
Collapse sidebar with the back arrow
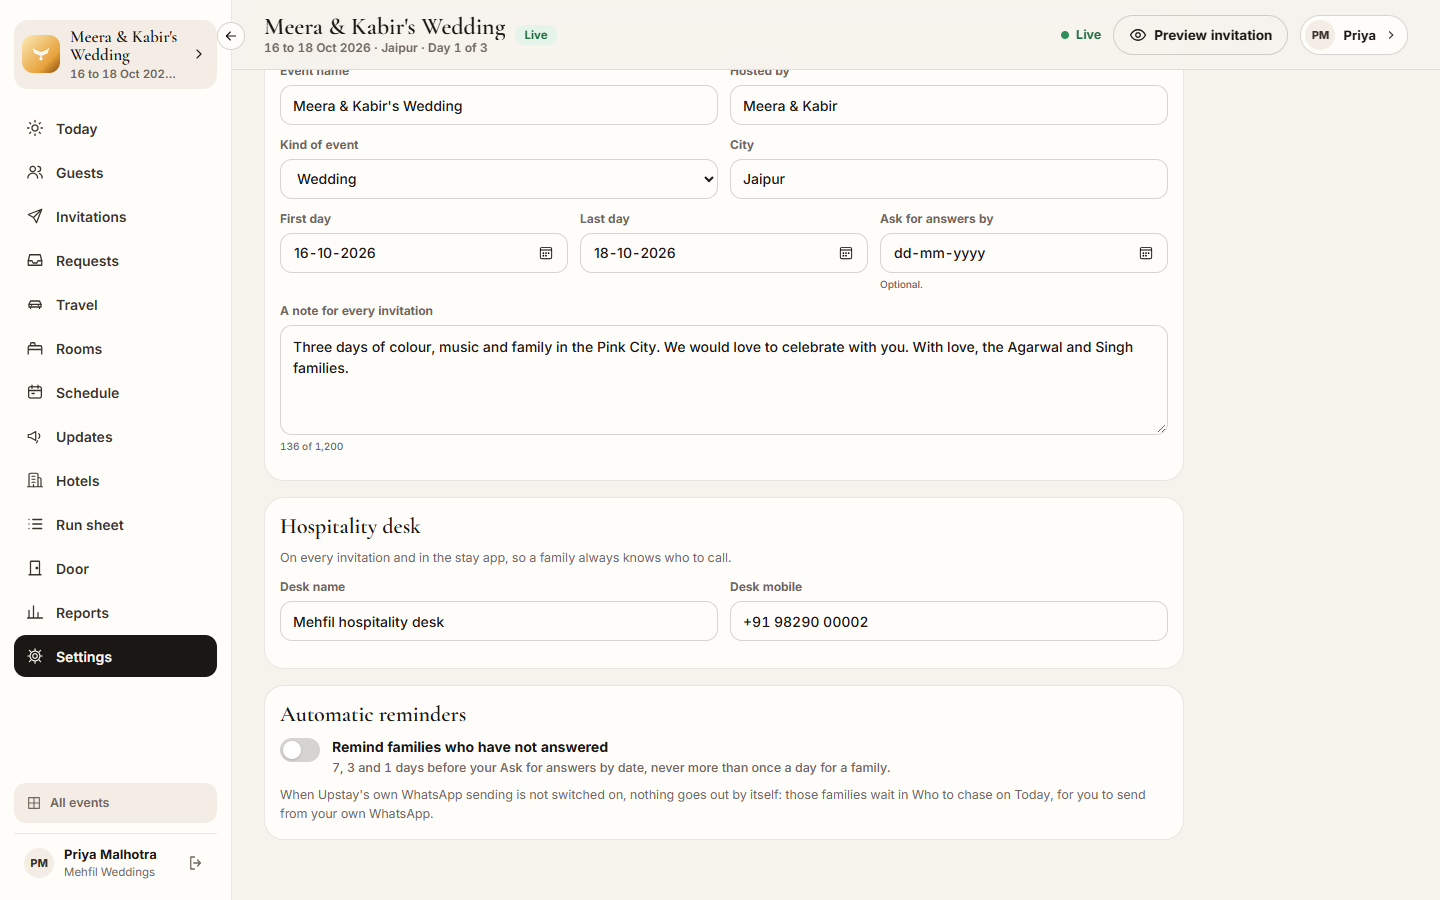click(231, 36)
